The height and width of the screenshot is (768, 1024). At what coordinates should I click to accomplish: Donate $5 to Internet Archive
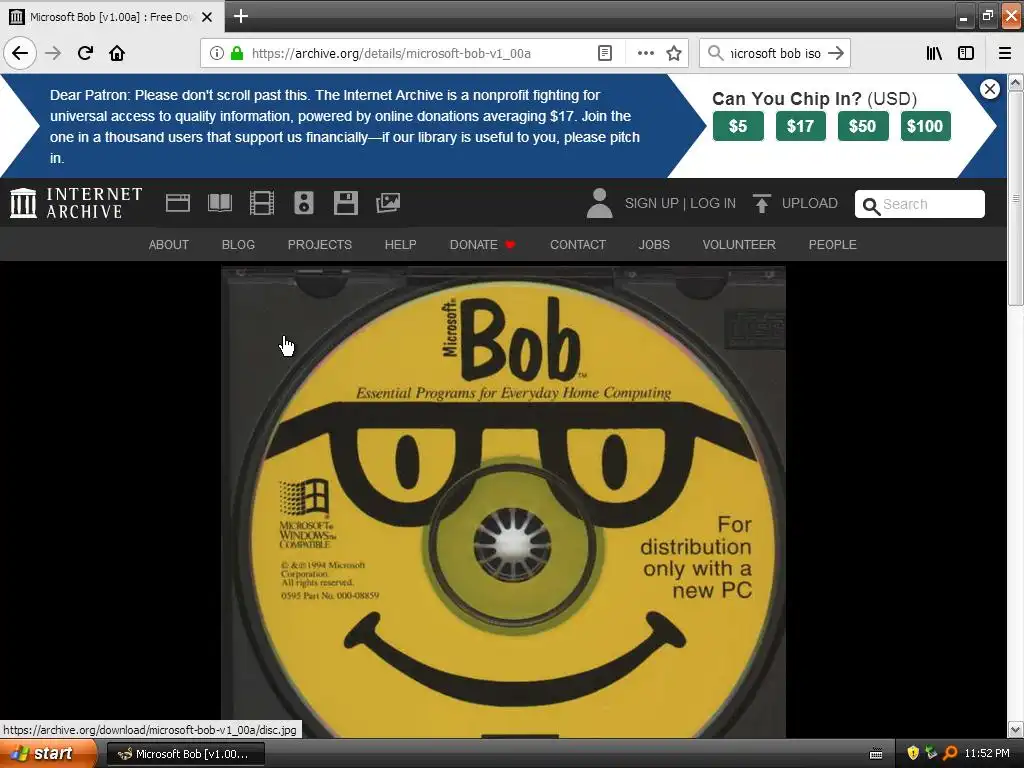[x=738, y=125]
